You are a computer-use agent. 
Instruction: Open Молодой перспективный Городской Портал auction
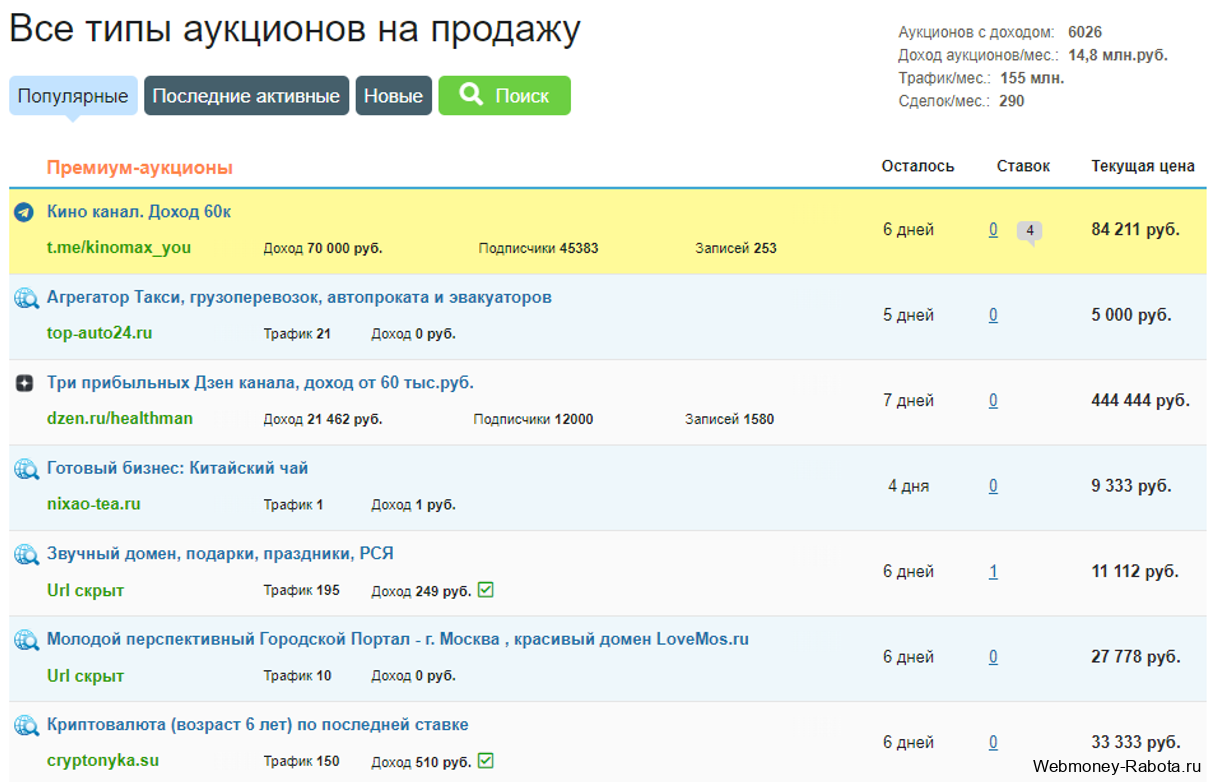click(398, 639)
